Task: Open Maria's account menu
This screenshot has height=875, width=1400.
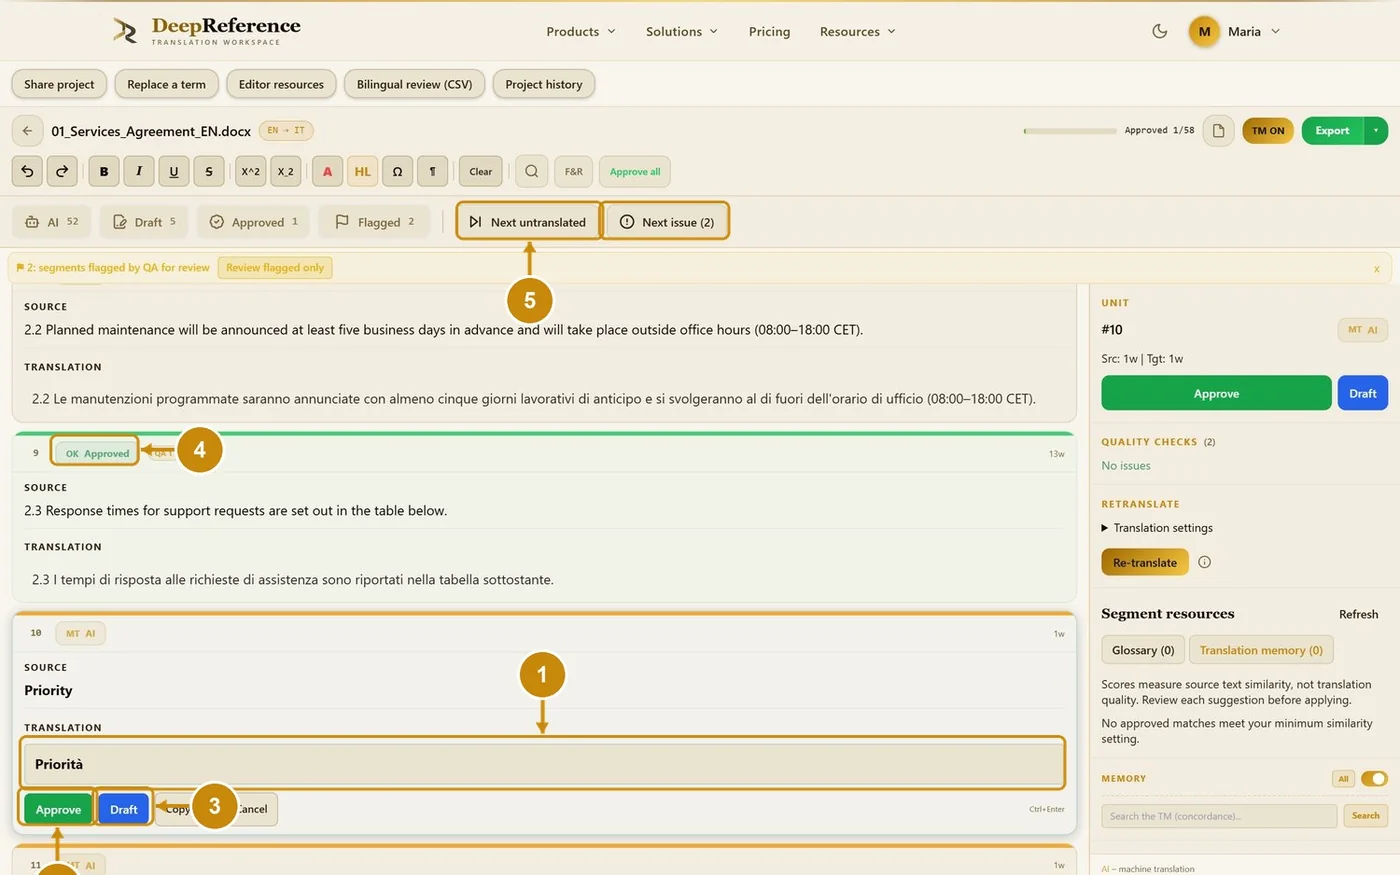Action: (1234, 31)
